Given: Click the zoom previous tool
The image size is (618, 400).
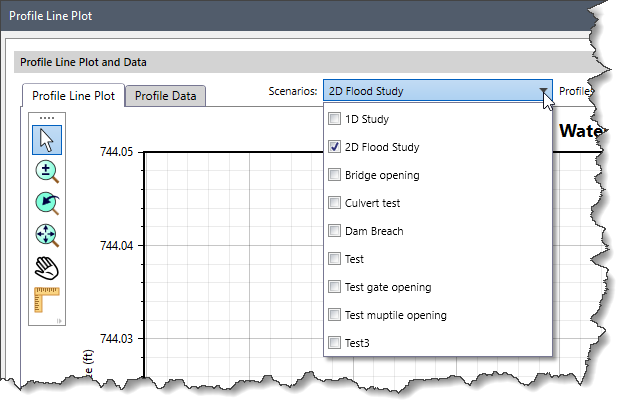Looking at the screenshot, I should (46, 204).
